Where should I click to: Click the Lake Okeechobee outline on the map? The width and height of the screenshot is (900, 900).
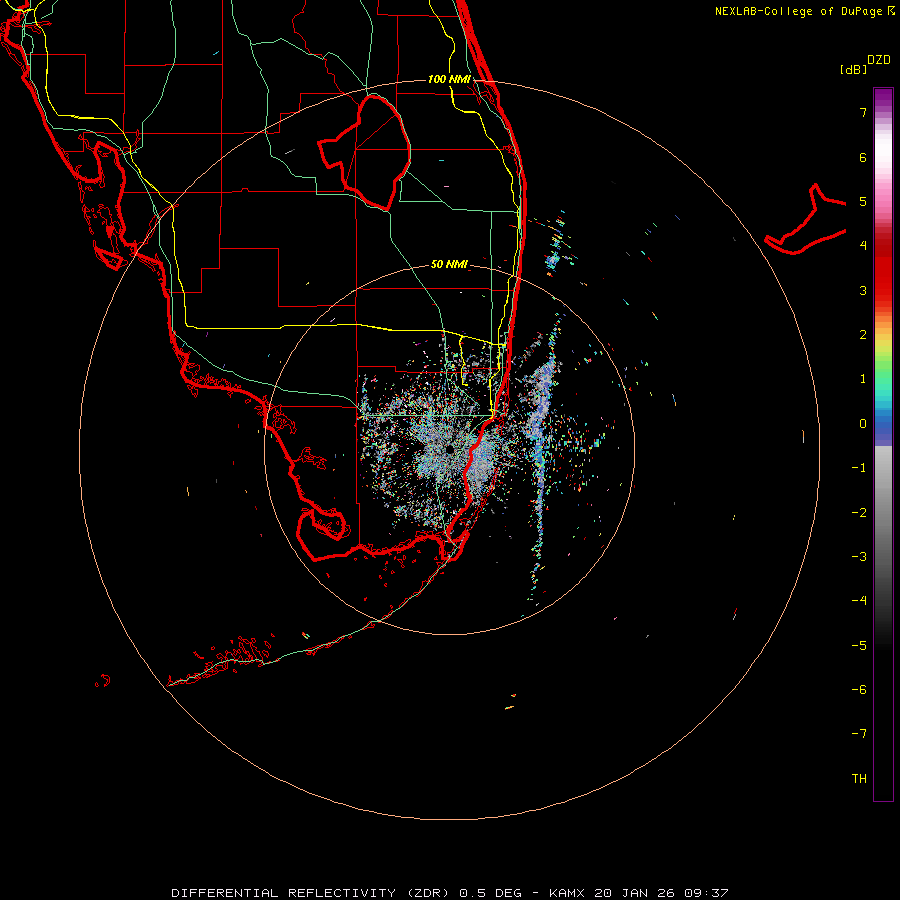point(365,151)
